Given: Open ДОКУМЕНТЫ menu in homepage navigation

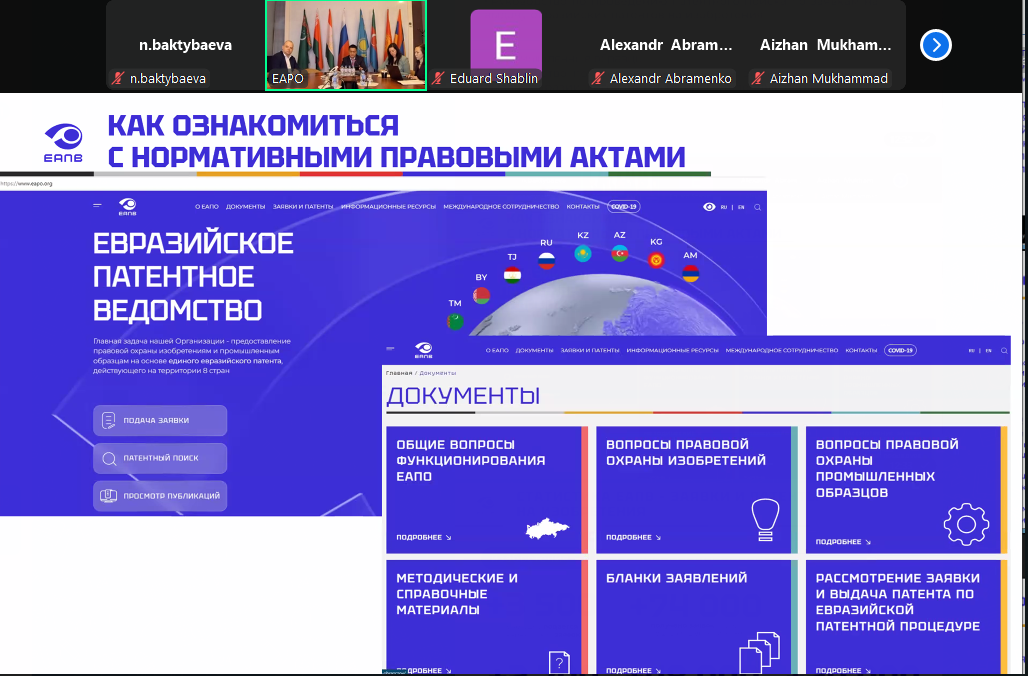Looking at the screenshot, I should pos(245,207).
